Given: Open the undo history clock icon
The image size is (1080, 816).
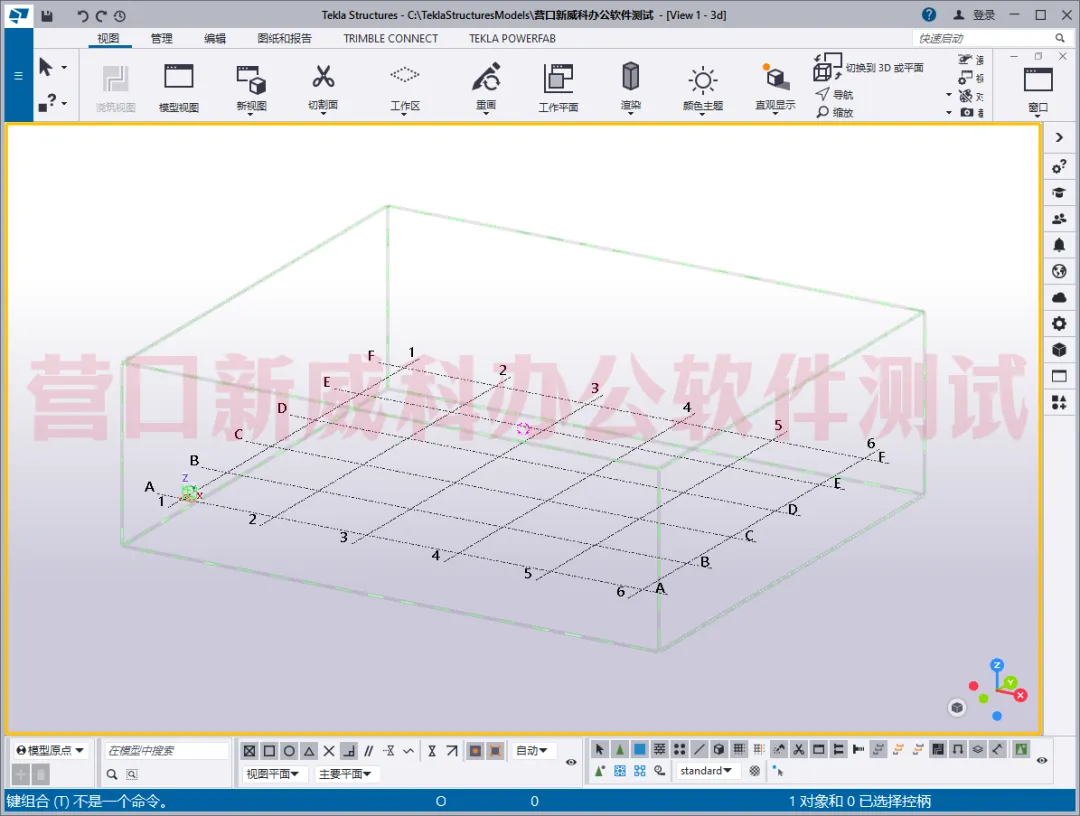Looking at the screenshot, I should pos(120,15).
